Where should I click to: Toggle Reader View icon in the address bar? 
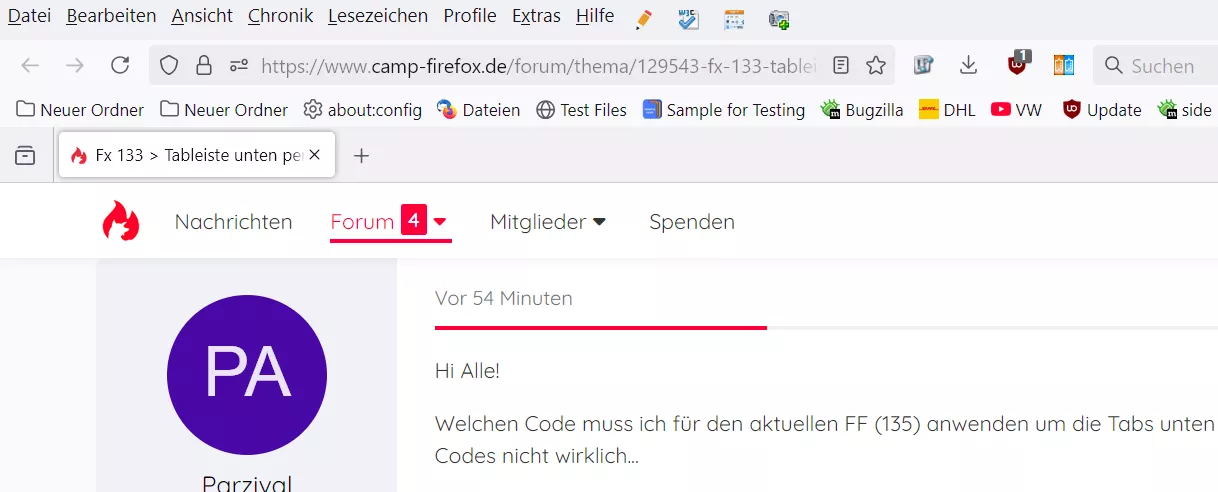click(x=841, y=66)
